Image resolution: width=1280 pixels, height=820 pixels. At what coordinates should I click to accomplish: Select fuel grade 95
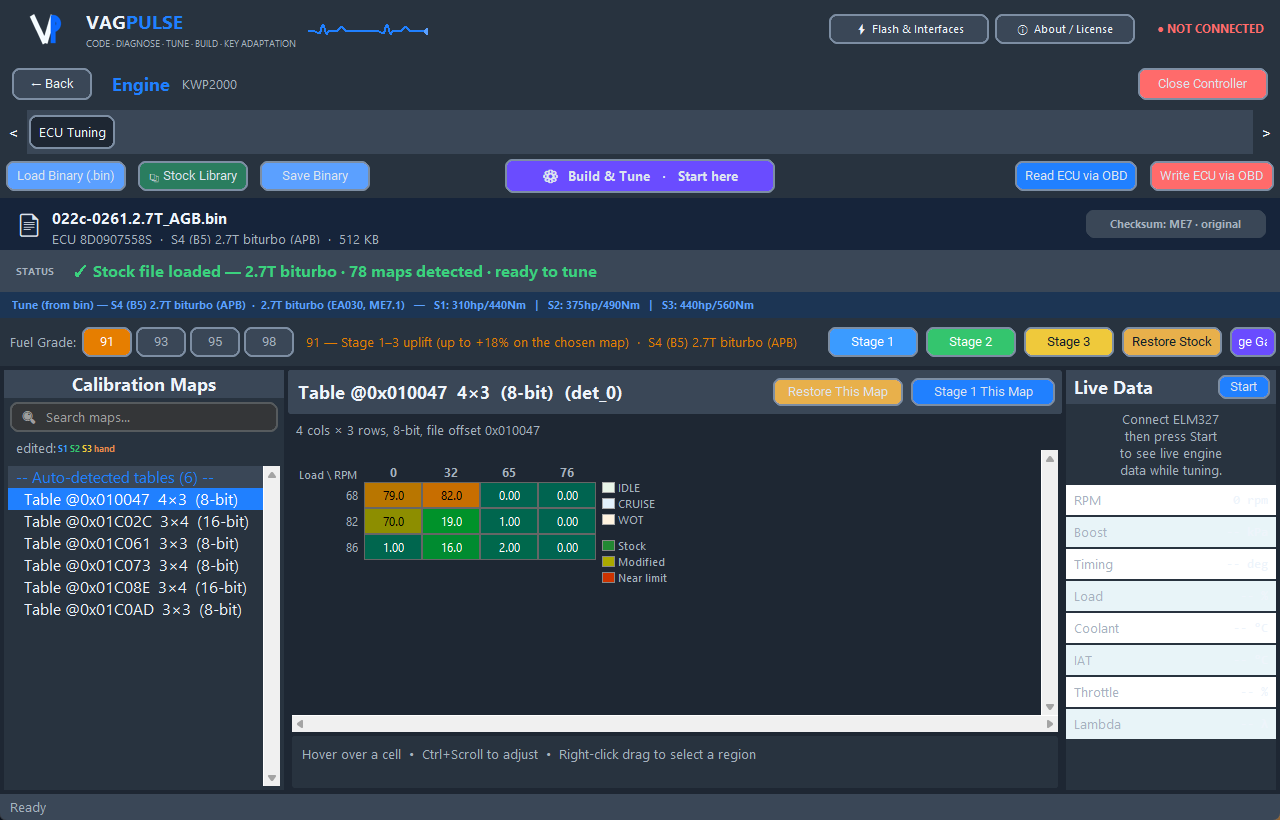[215, 342]
